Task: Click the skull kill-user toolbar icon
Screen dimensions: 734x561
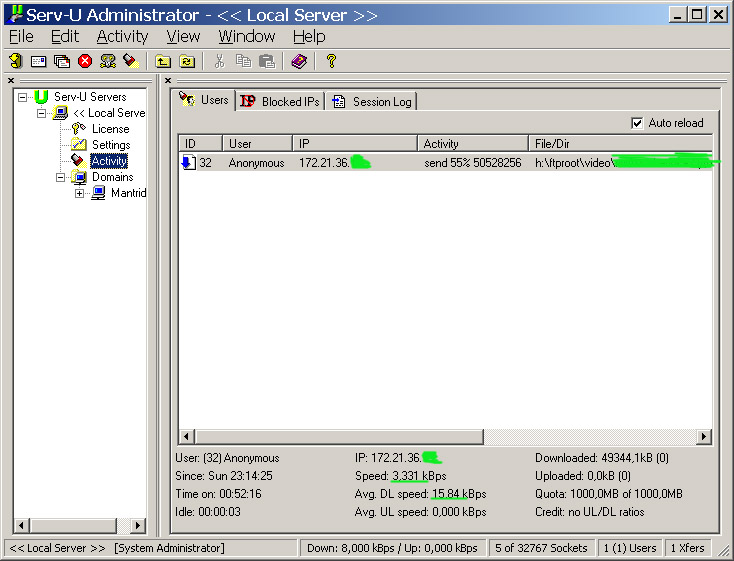Action: pos(108,61)
